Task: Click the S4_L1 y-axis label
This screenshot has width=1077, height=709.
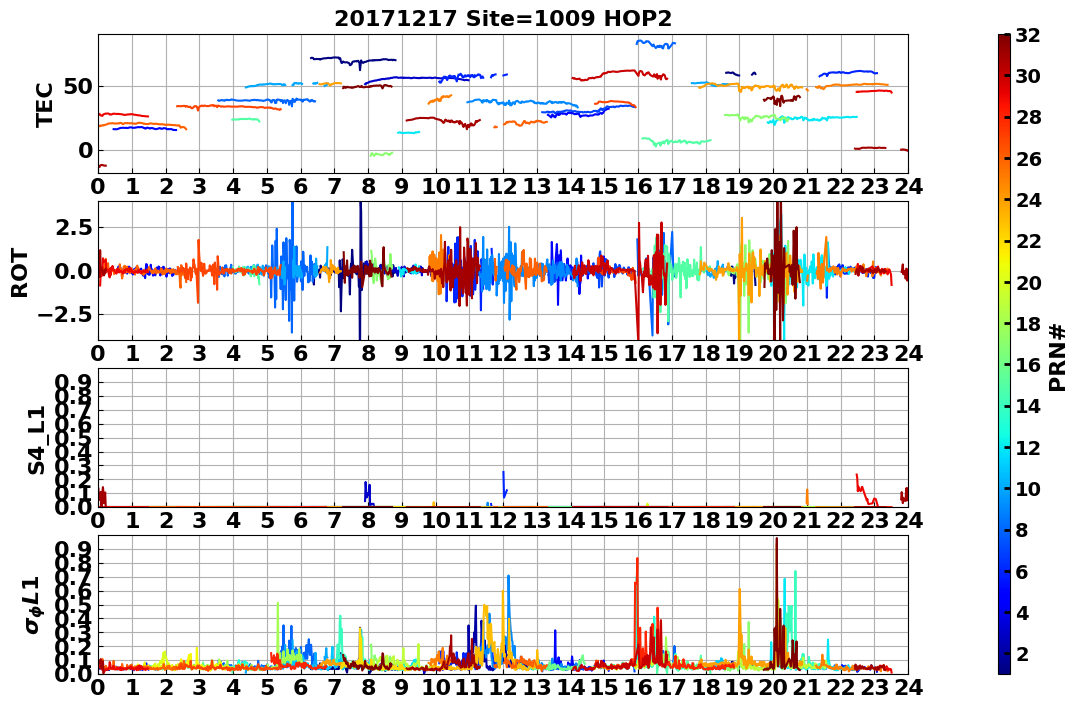Action: pos(37,440)
